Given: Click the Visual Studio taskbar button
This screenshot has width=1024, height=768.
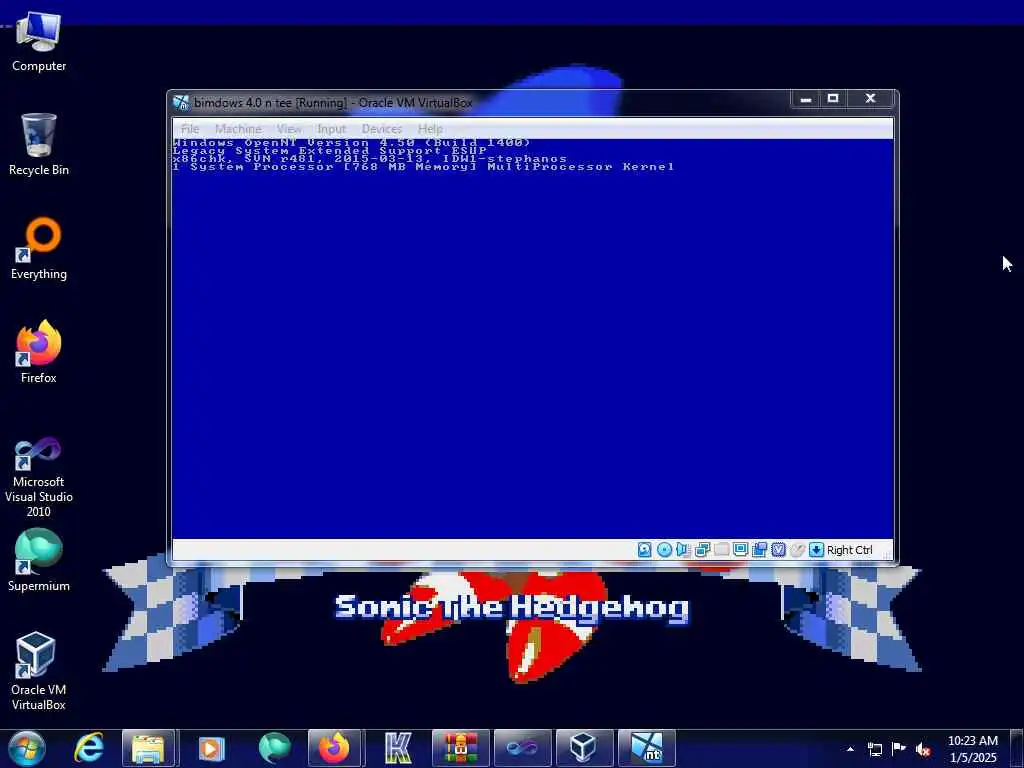Looking at the screenshot, I should point(522,748).
